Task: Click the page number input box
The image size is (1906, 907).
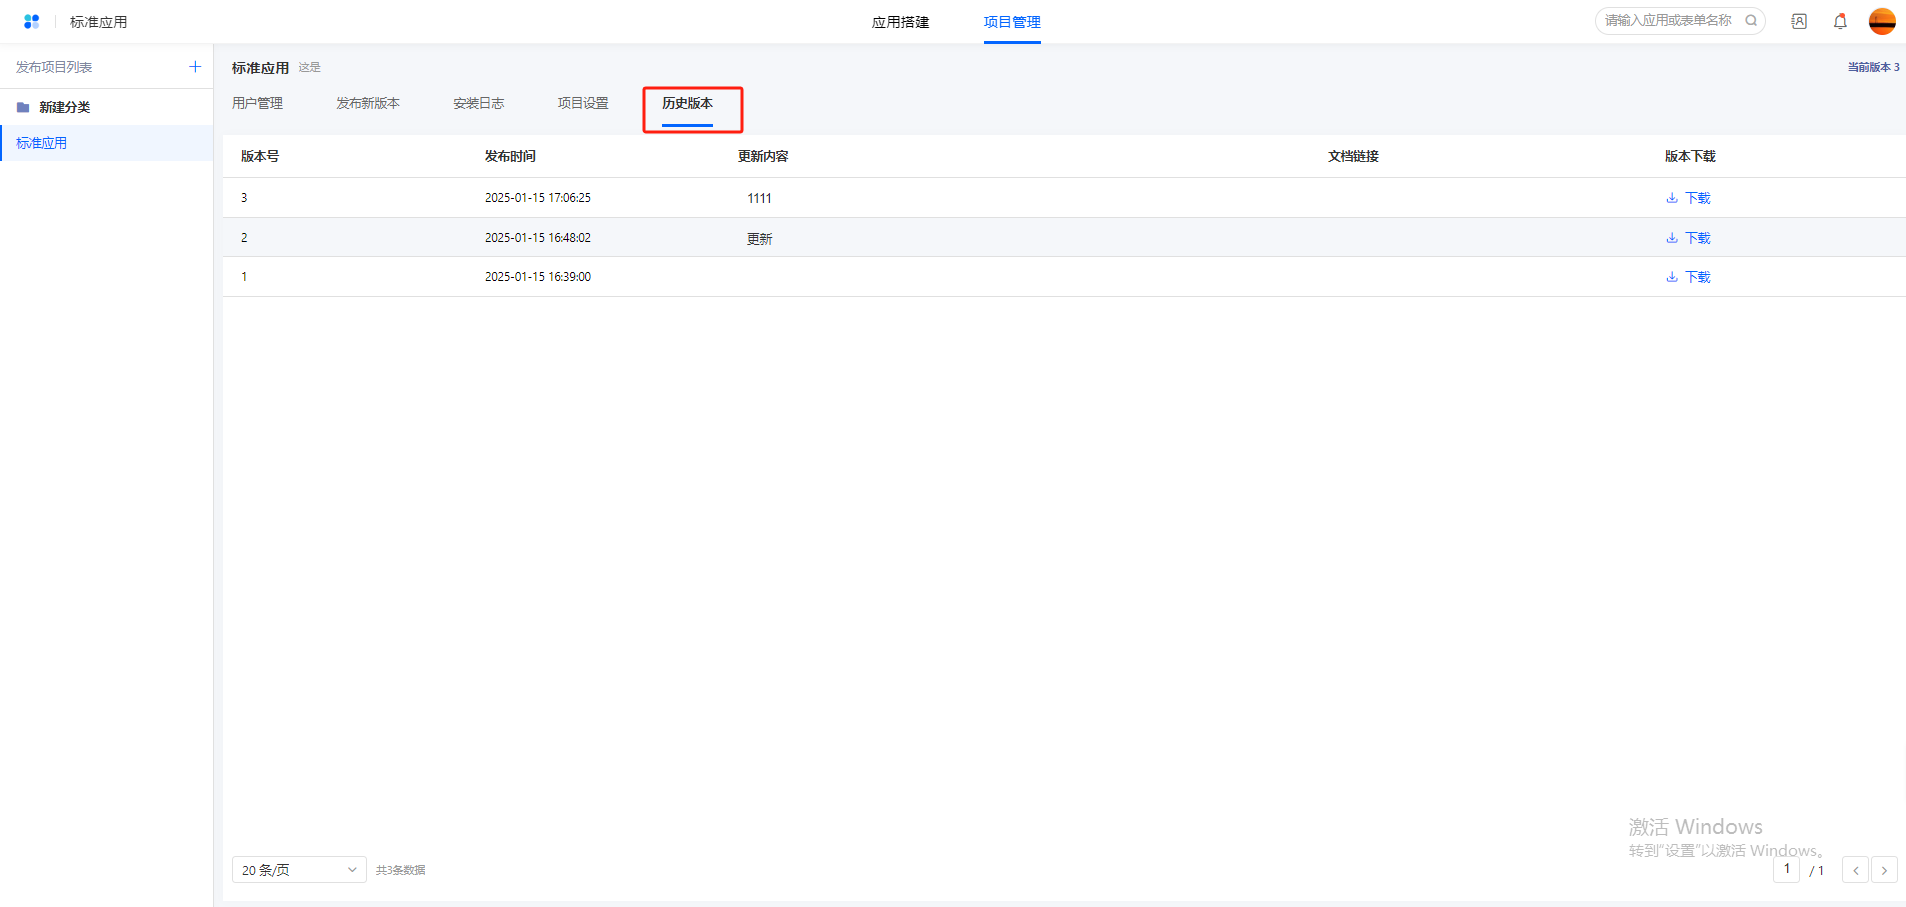Action: [x=1786, y=869]
